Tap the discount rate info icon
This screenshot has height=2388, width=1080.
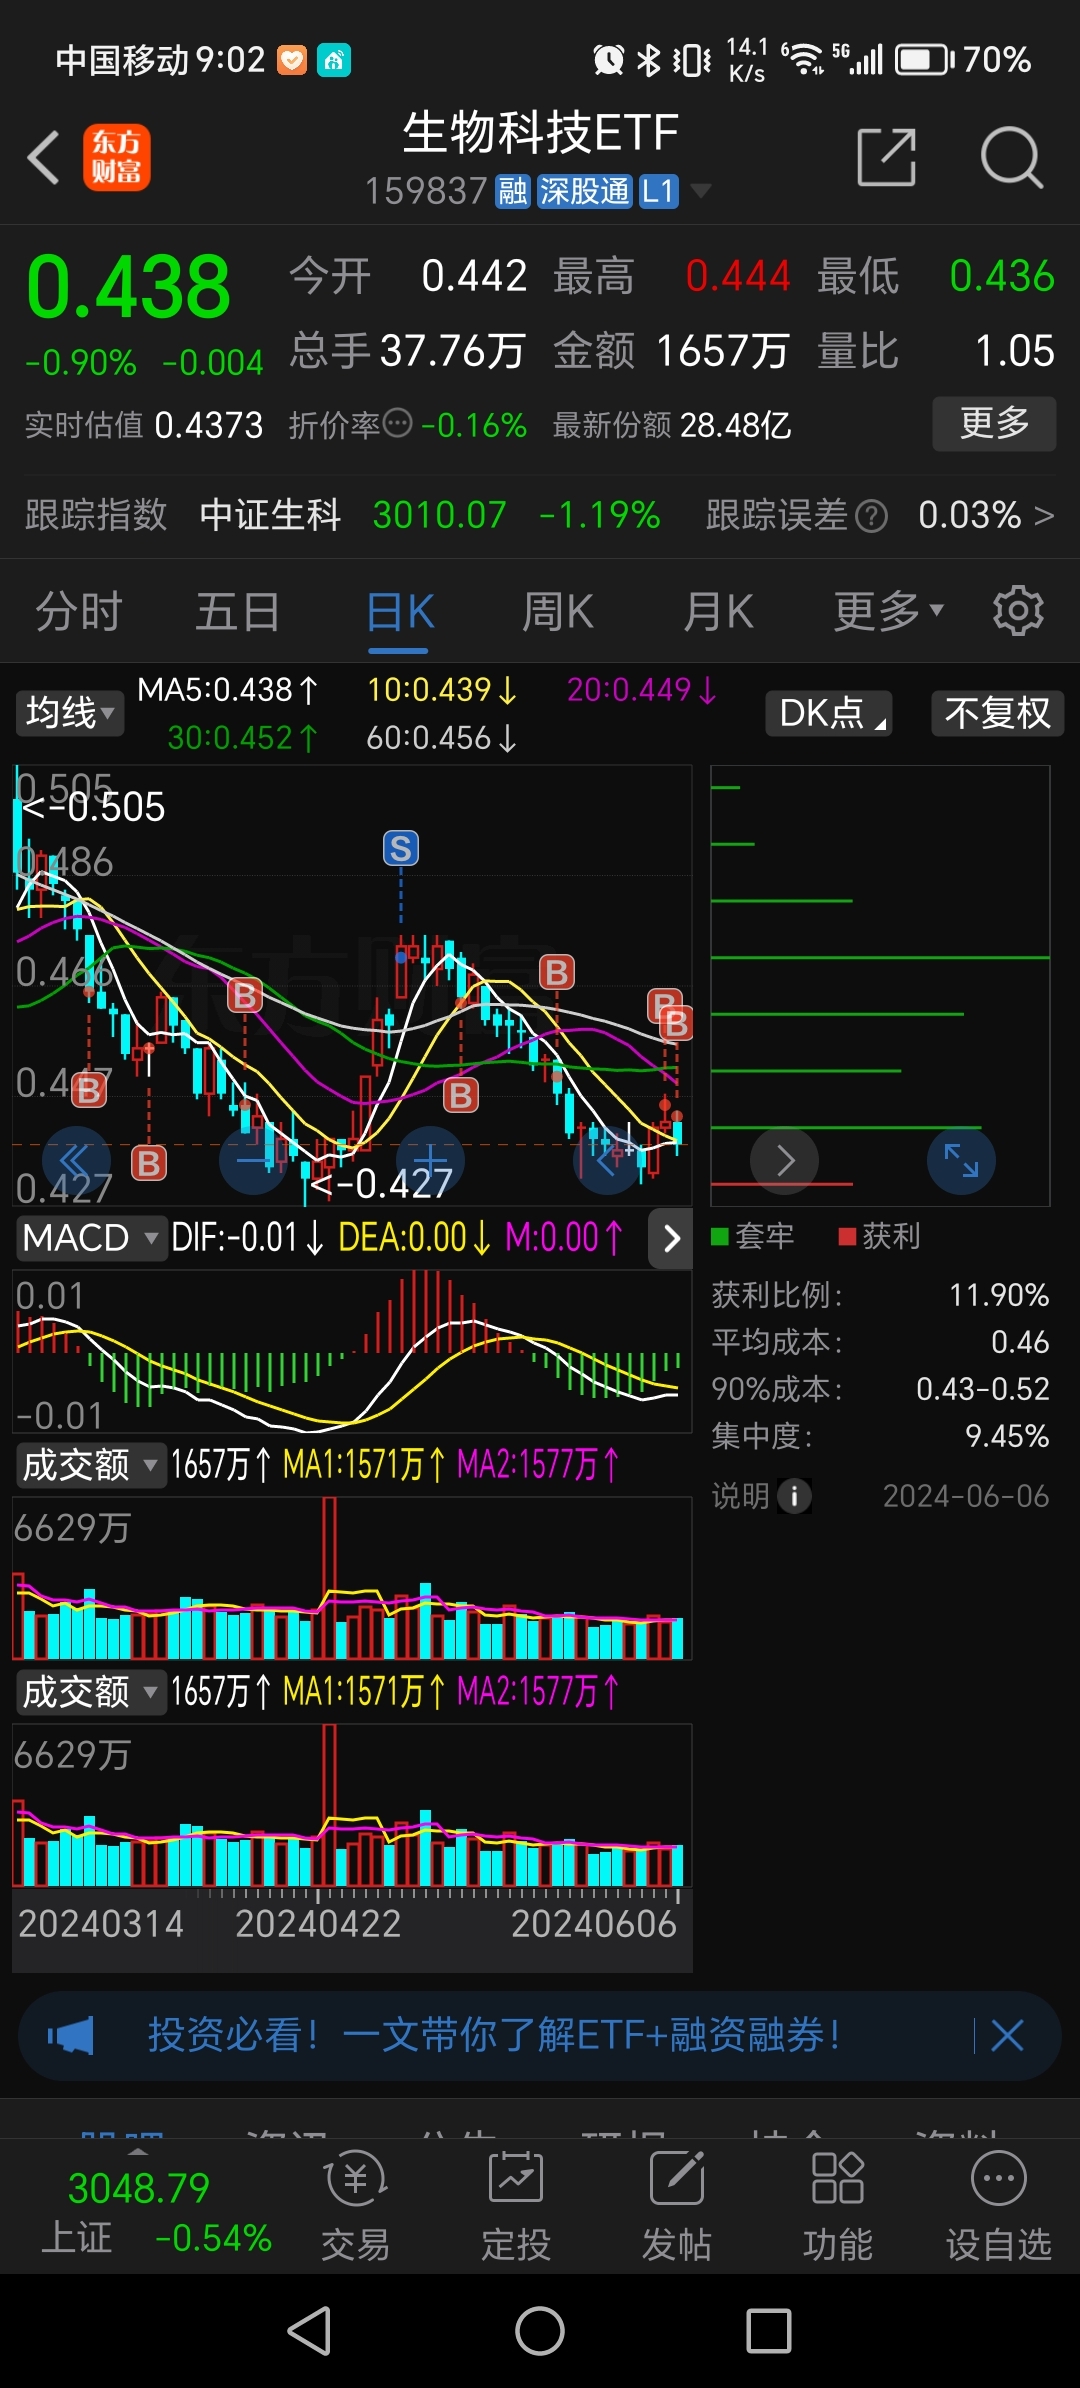[x=397, y=424]
